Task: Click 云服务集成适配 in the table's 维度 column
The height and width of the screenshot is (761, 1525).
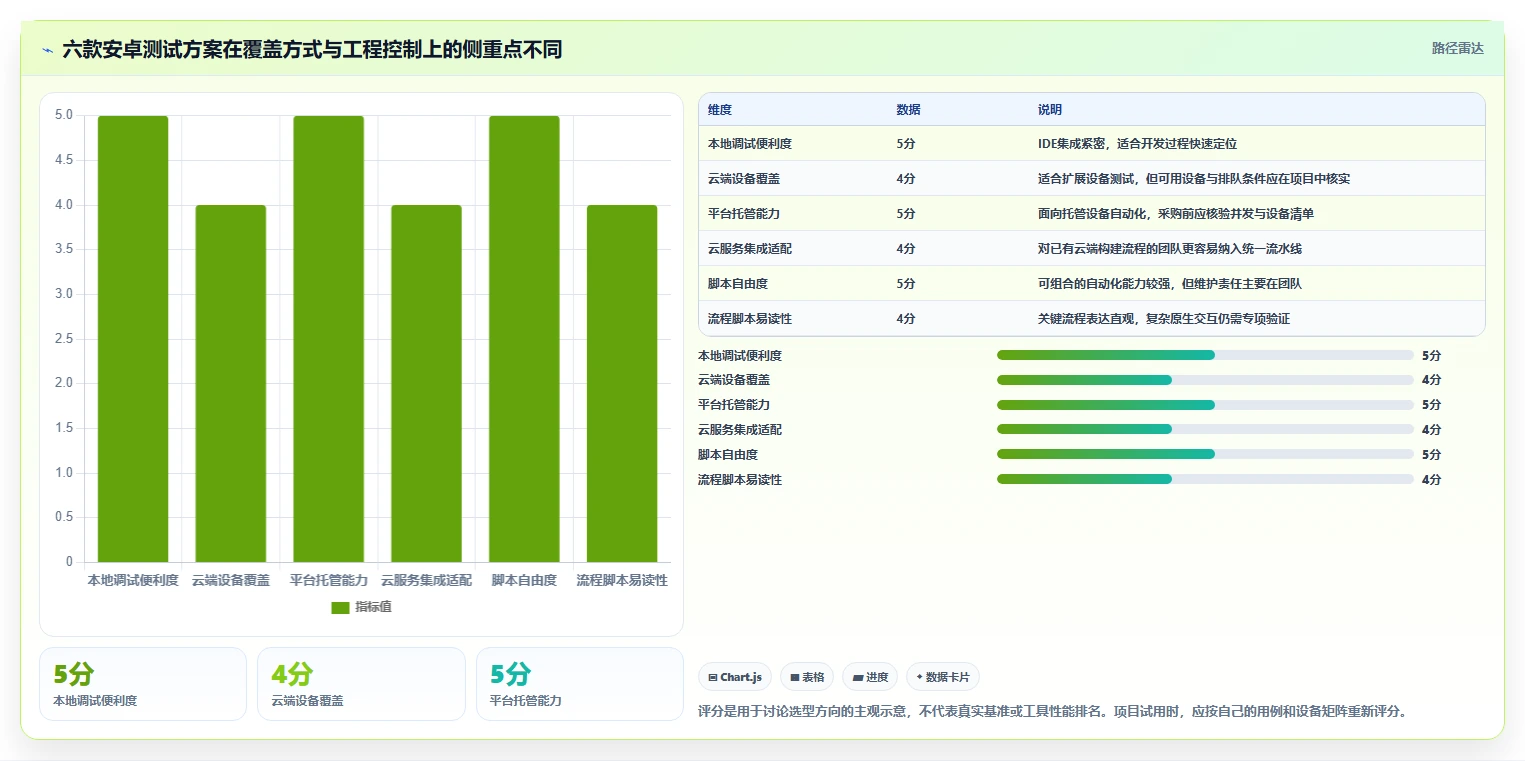Action: 750,249
